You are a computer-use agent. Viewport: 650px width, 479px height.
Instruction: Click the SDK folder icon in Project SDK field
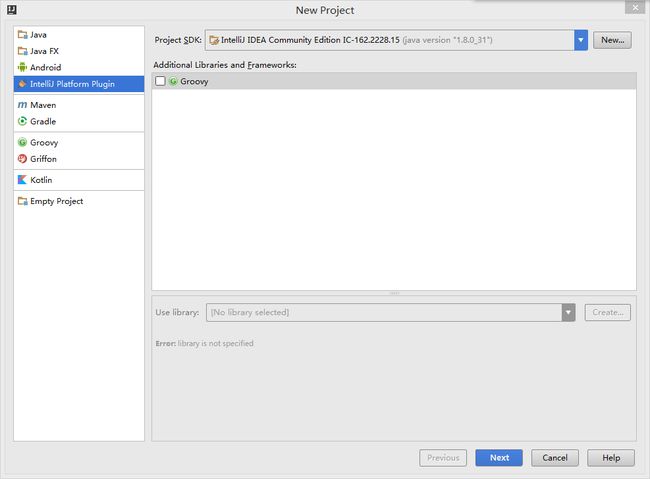214,40
